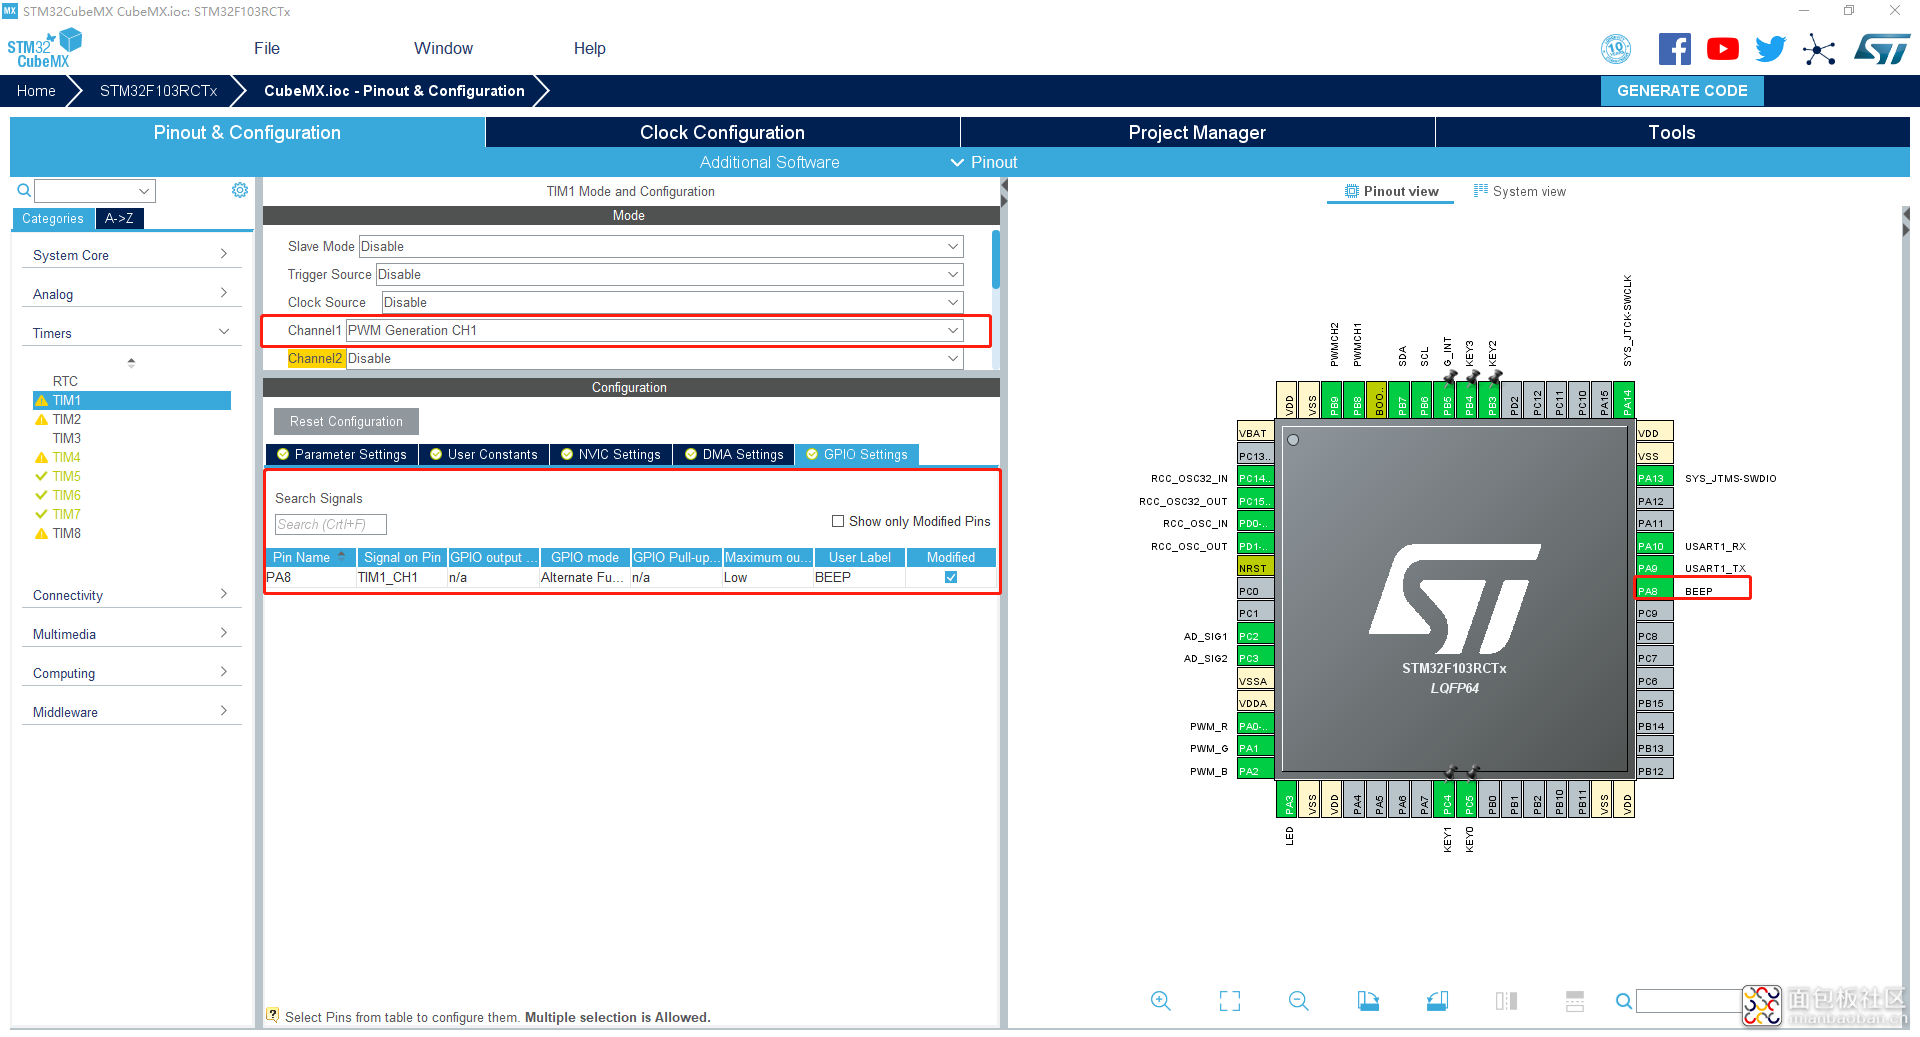Zoom out of the chip pinout view
Image resolution: width=1920 pixels, height=1037 pixels.
(x=1298, y=1001)
